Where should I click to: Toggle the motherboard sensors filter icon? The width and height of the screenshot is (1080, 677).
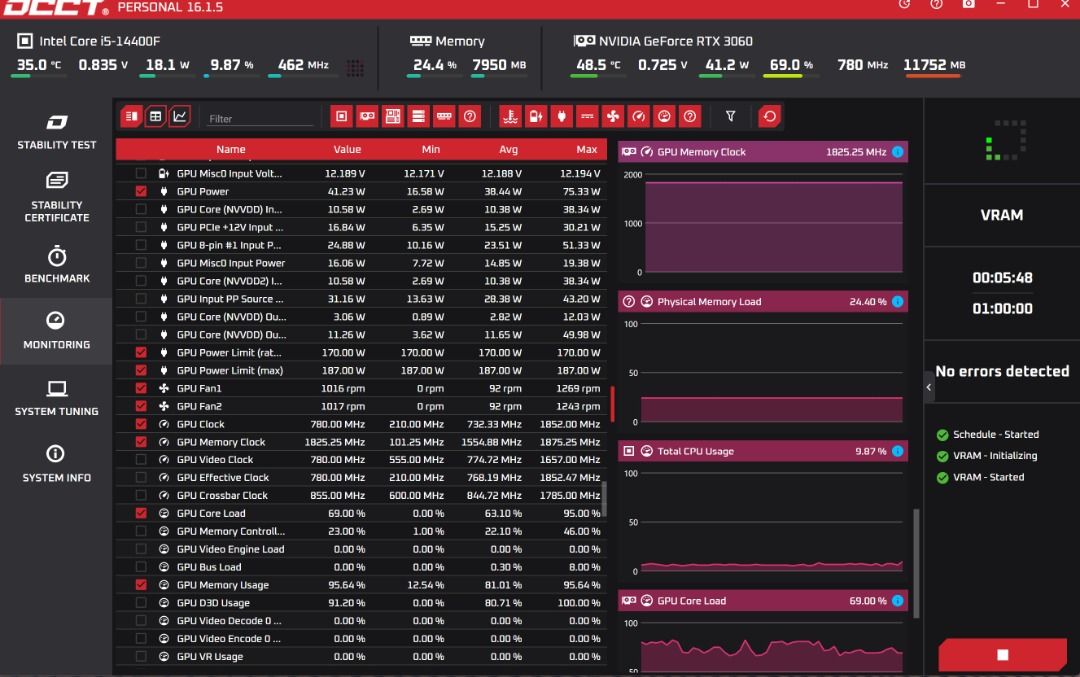[x=393, y=116]
